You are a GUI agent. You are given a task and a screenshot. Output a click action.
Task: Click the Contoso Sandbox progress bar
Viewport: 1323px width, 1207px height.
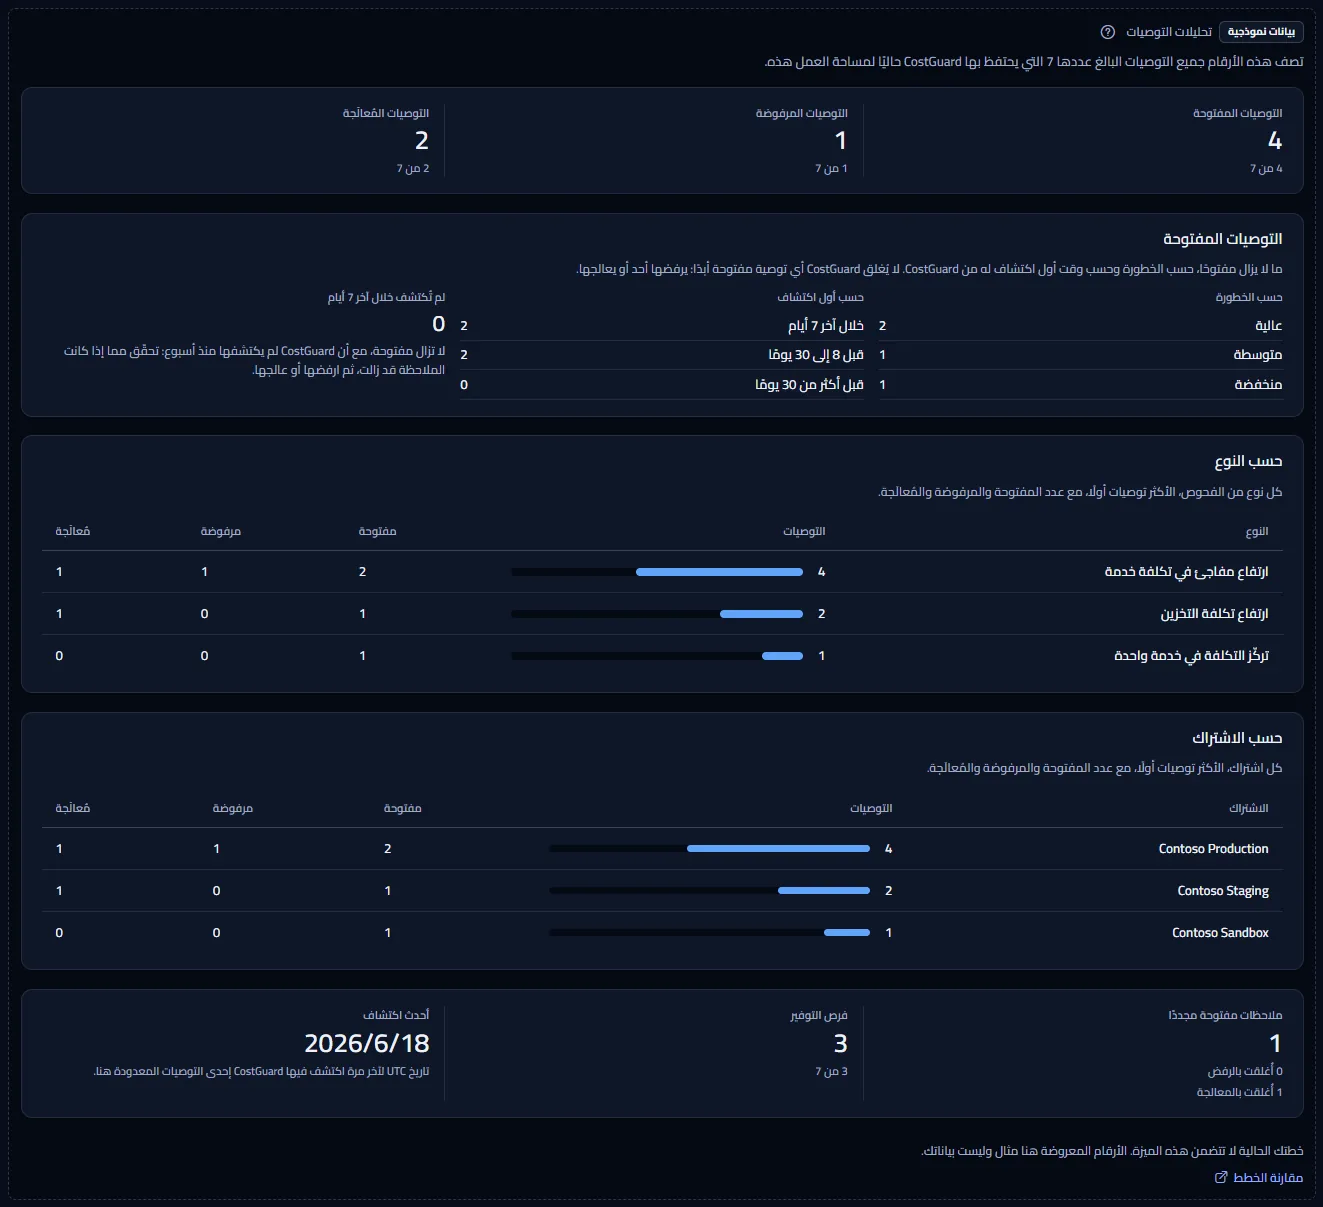[709, 933]
